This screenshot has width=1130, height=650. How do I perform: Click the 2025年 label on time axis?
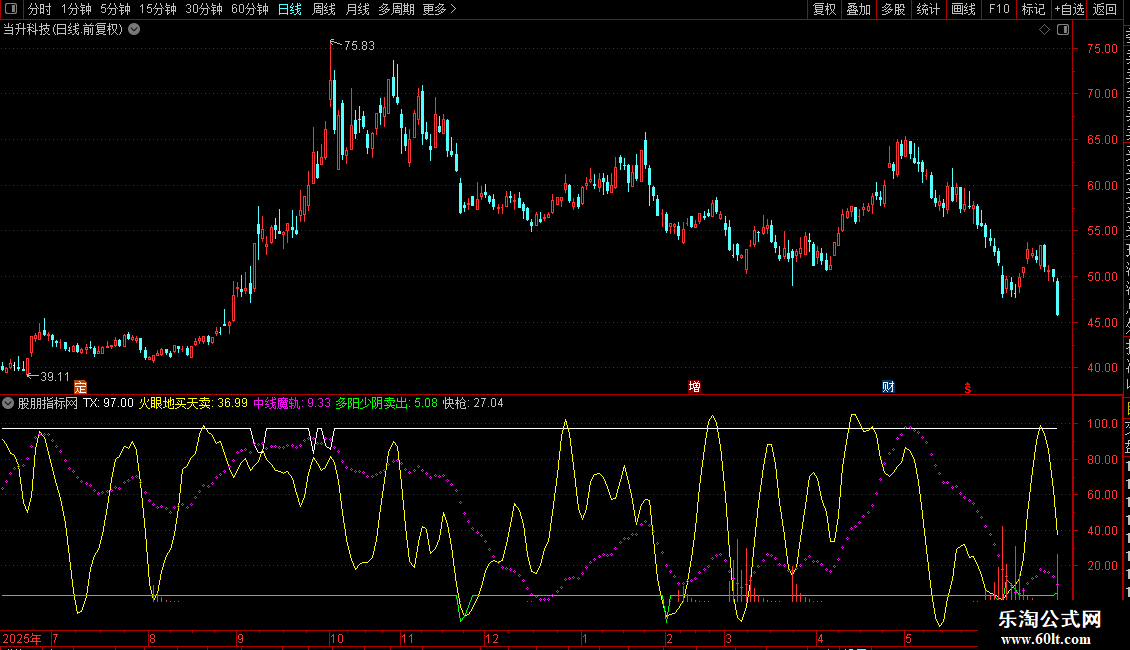point(22,638)
